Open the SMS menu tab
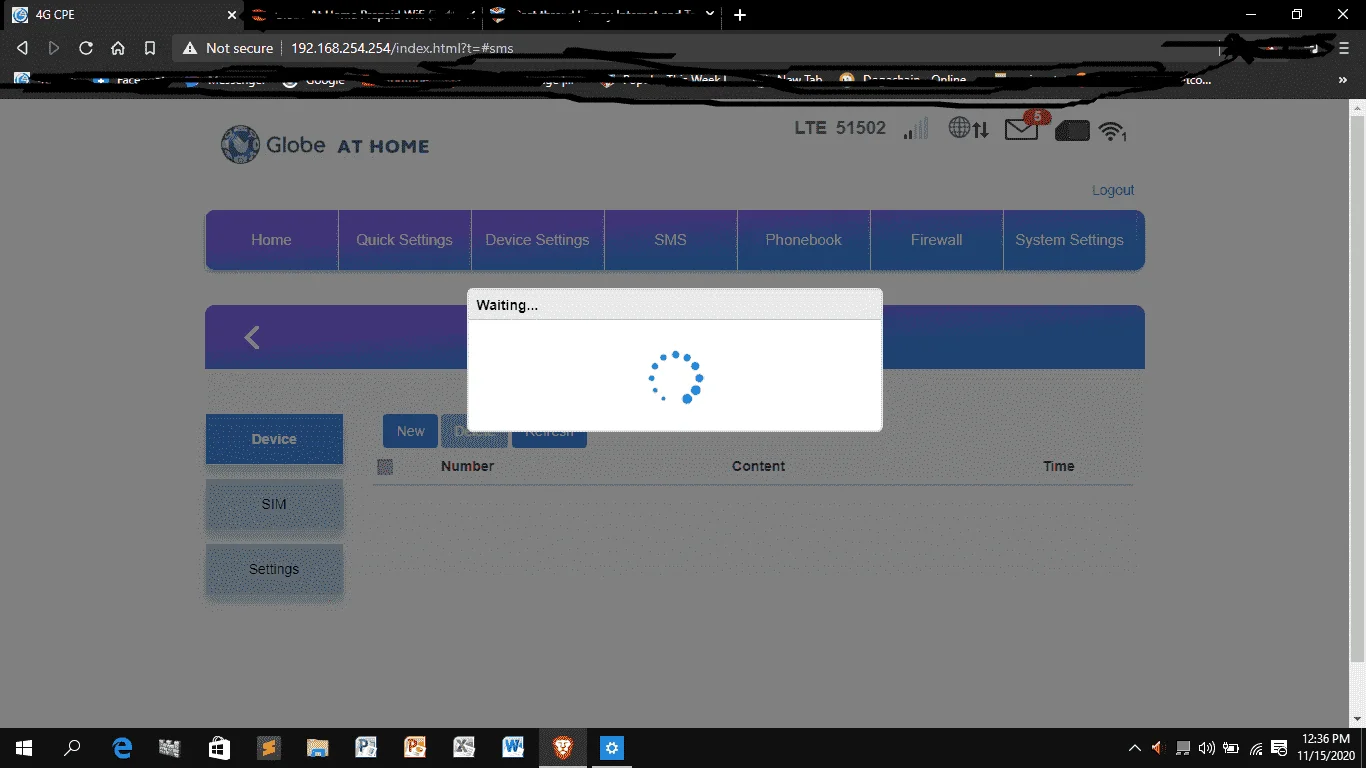 pyautogui.click(x=670, y=240)
